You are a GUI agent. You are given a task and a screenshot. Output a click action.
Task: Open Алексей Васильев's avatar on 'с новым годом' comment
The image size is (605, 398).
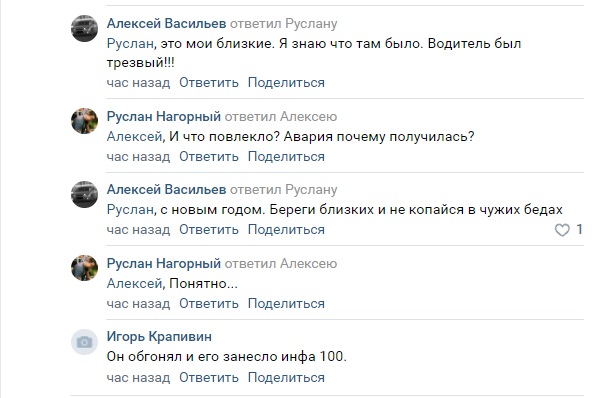84,194
